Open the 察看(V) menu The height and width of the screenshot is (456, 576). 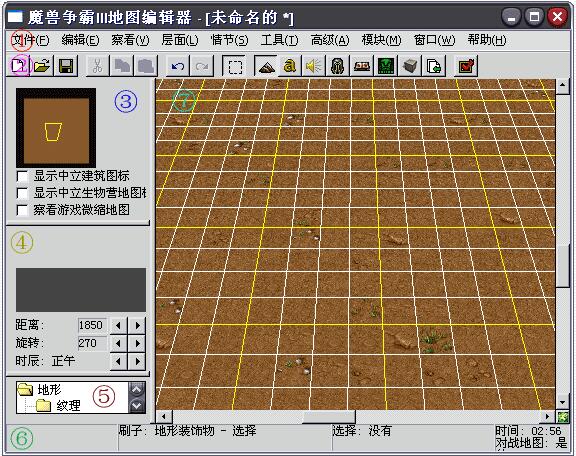(130, 40)
